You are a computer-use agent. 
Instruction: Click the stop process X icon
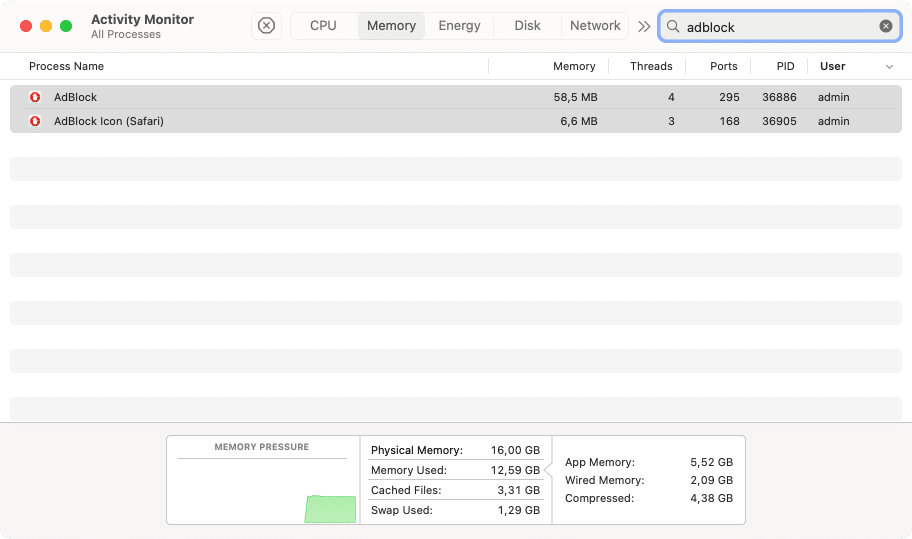coord(266,26)
